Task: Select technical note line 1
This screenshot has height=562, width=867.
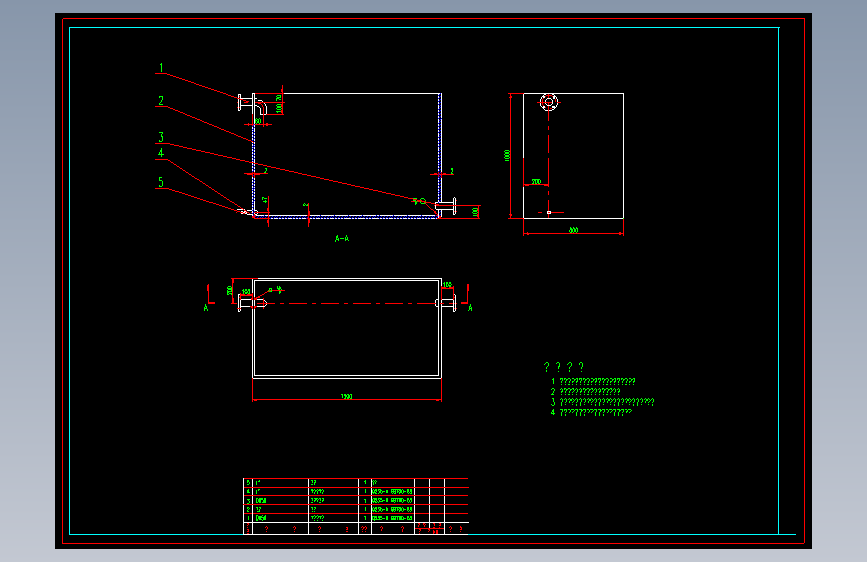Action: pyautogui.click(x=593, y=381)
